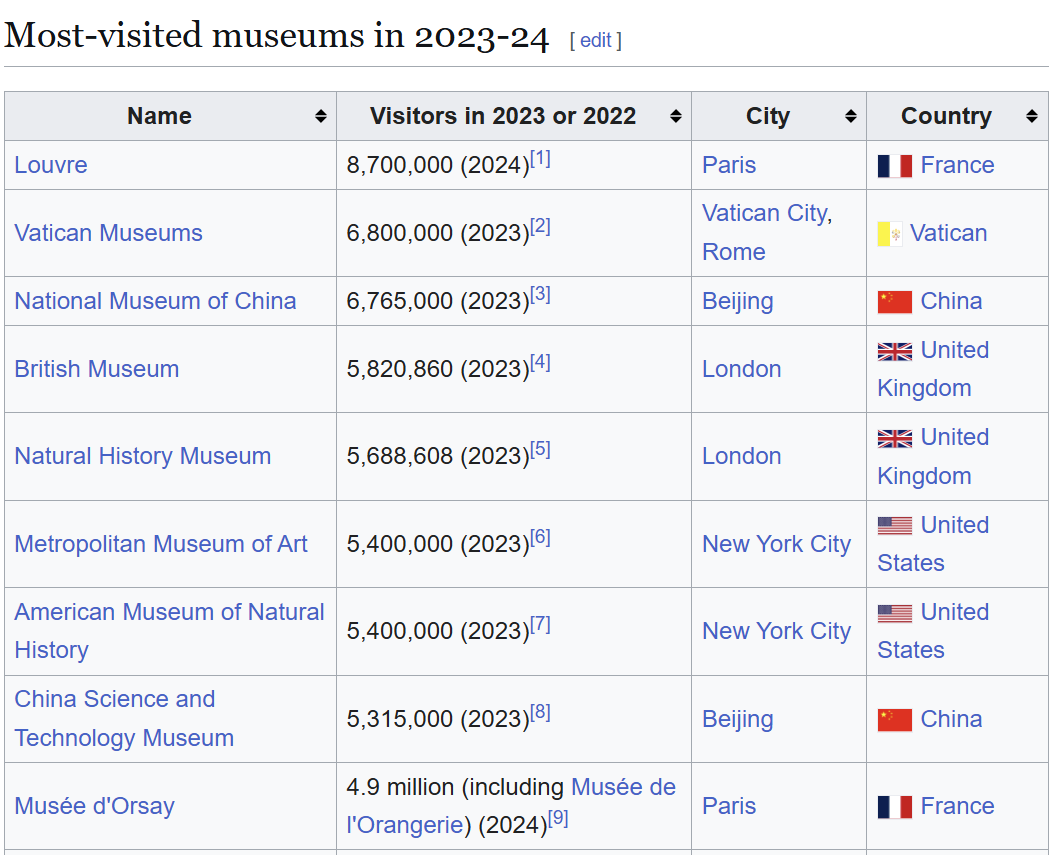The height and width of the screenshot is (855, 1059).
Task: Open citation reference [5]
Action: click(540, 450)
